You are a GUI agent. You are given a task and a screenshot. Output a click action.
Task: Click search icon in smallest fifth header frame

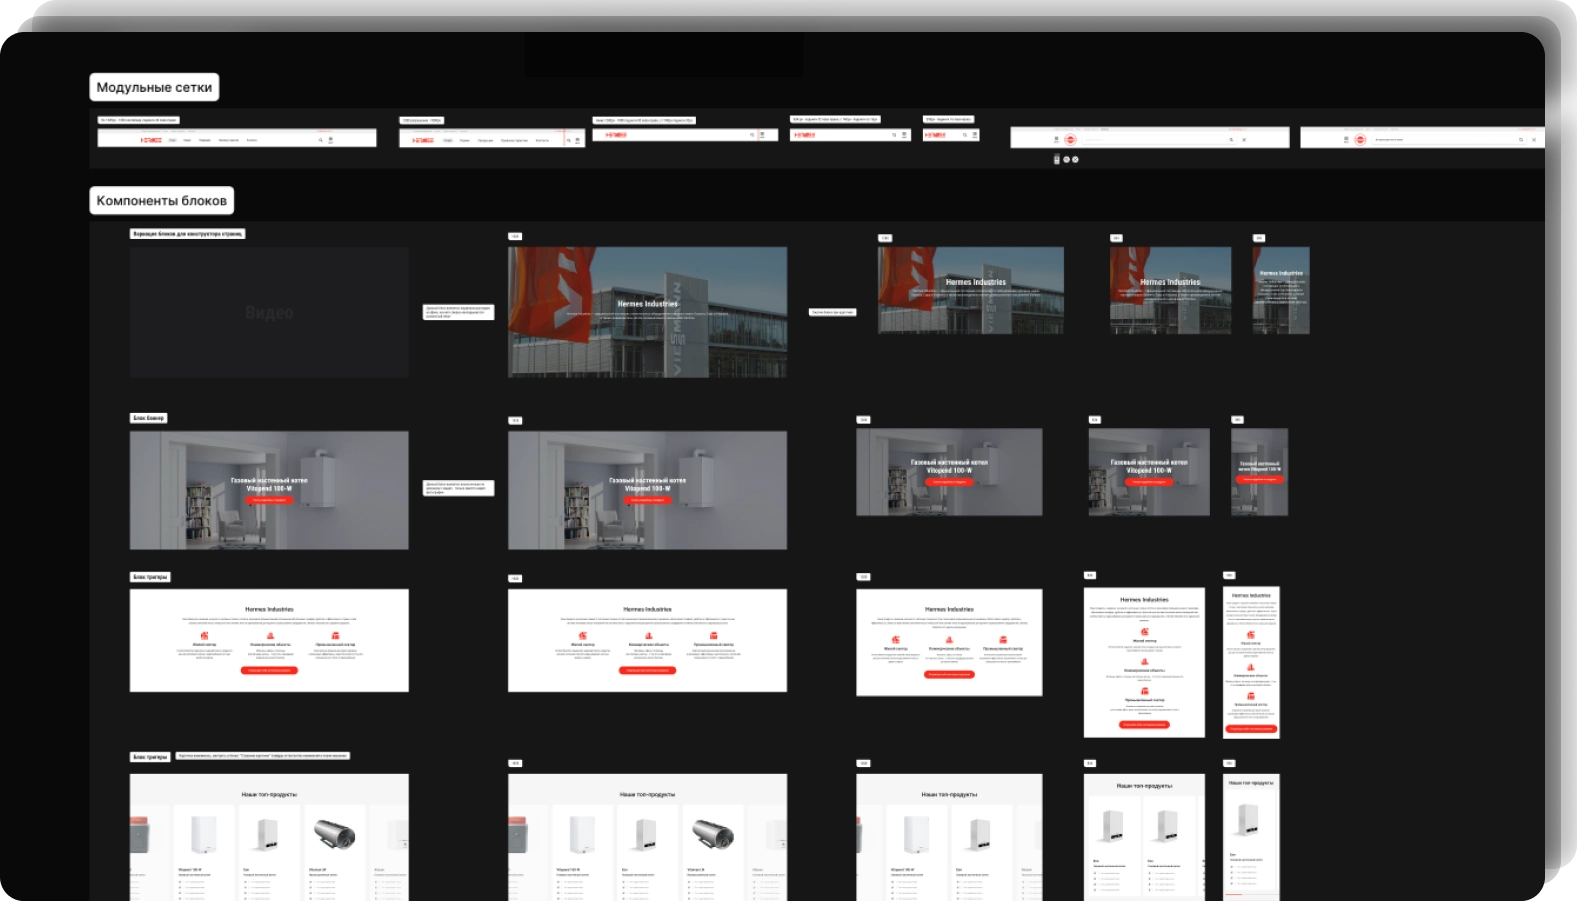tap(965, 134)
